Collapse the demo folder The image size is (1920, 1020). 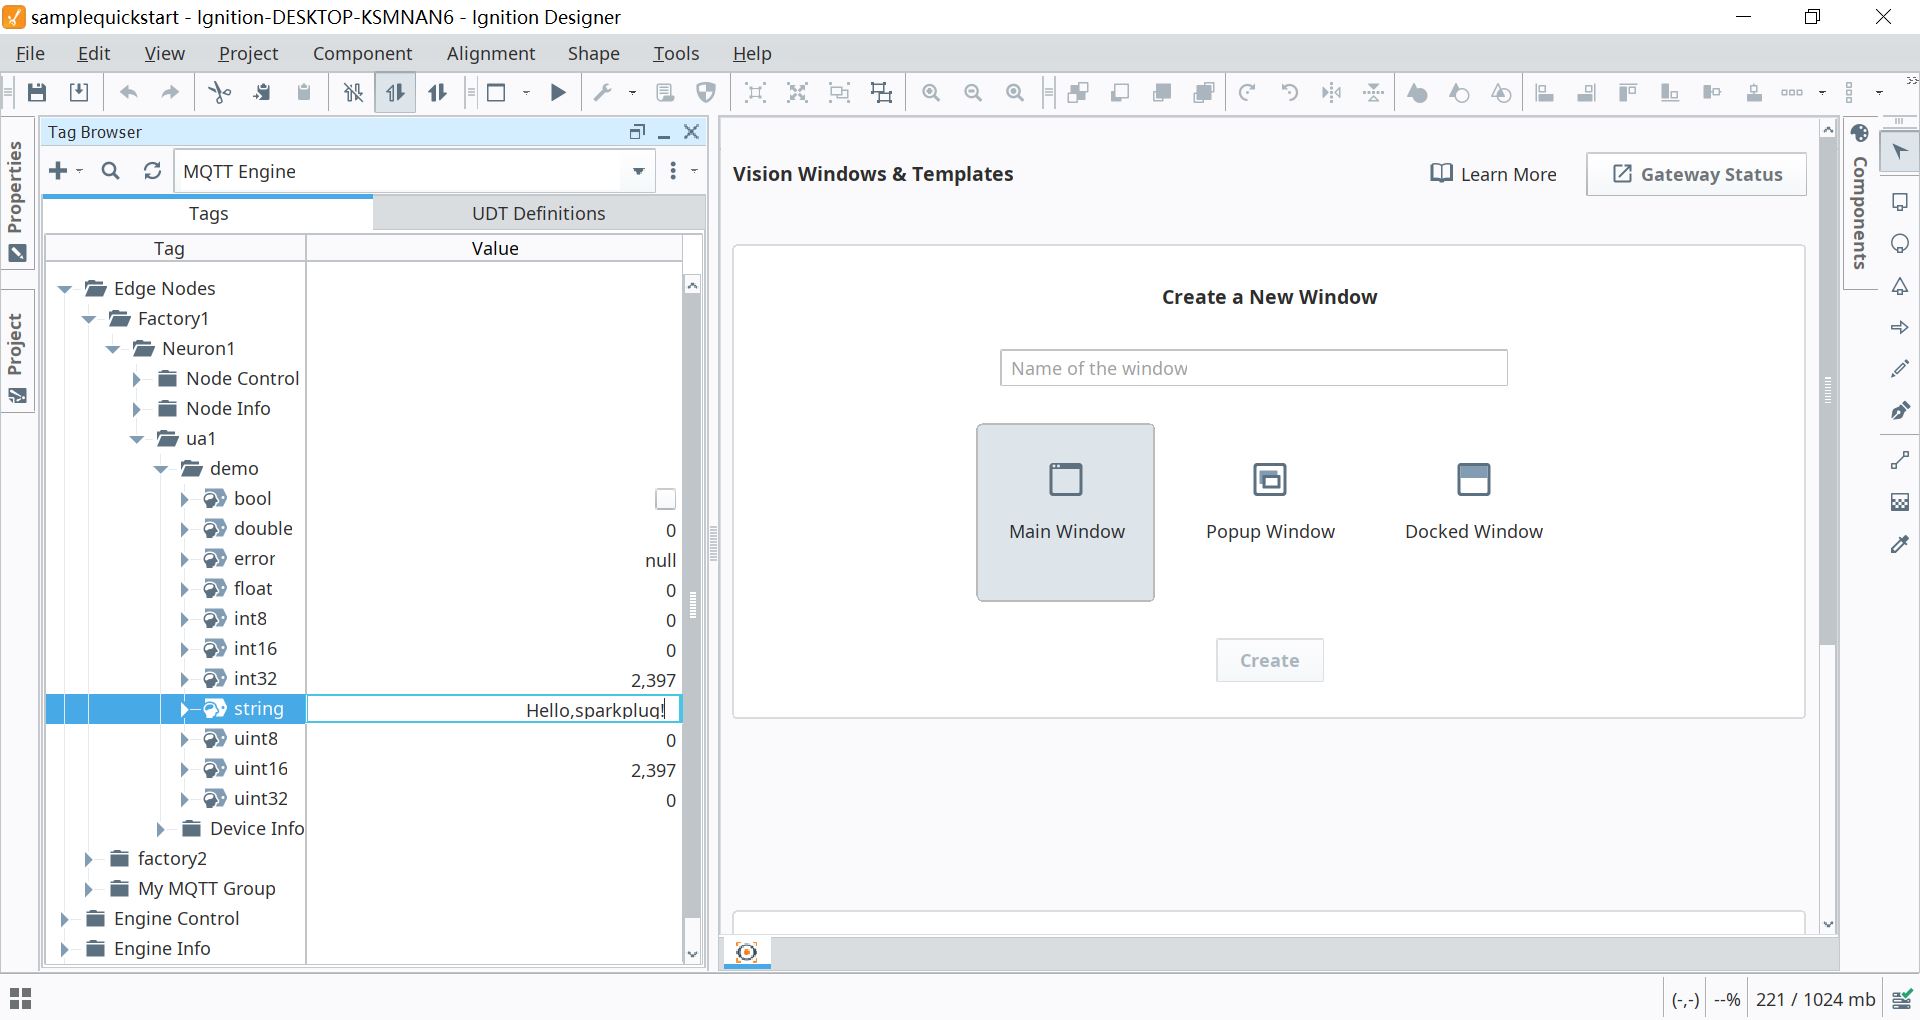pos(161,469)
